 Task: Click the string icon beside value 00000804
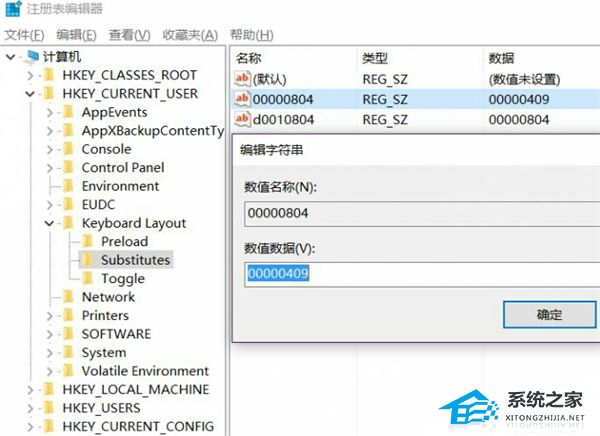tap(242, 100)
